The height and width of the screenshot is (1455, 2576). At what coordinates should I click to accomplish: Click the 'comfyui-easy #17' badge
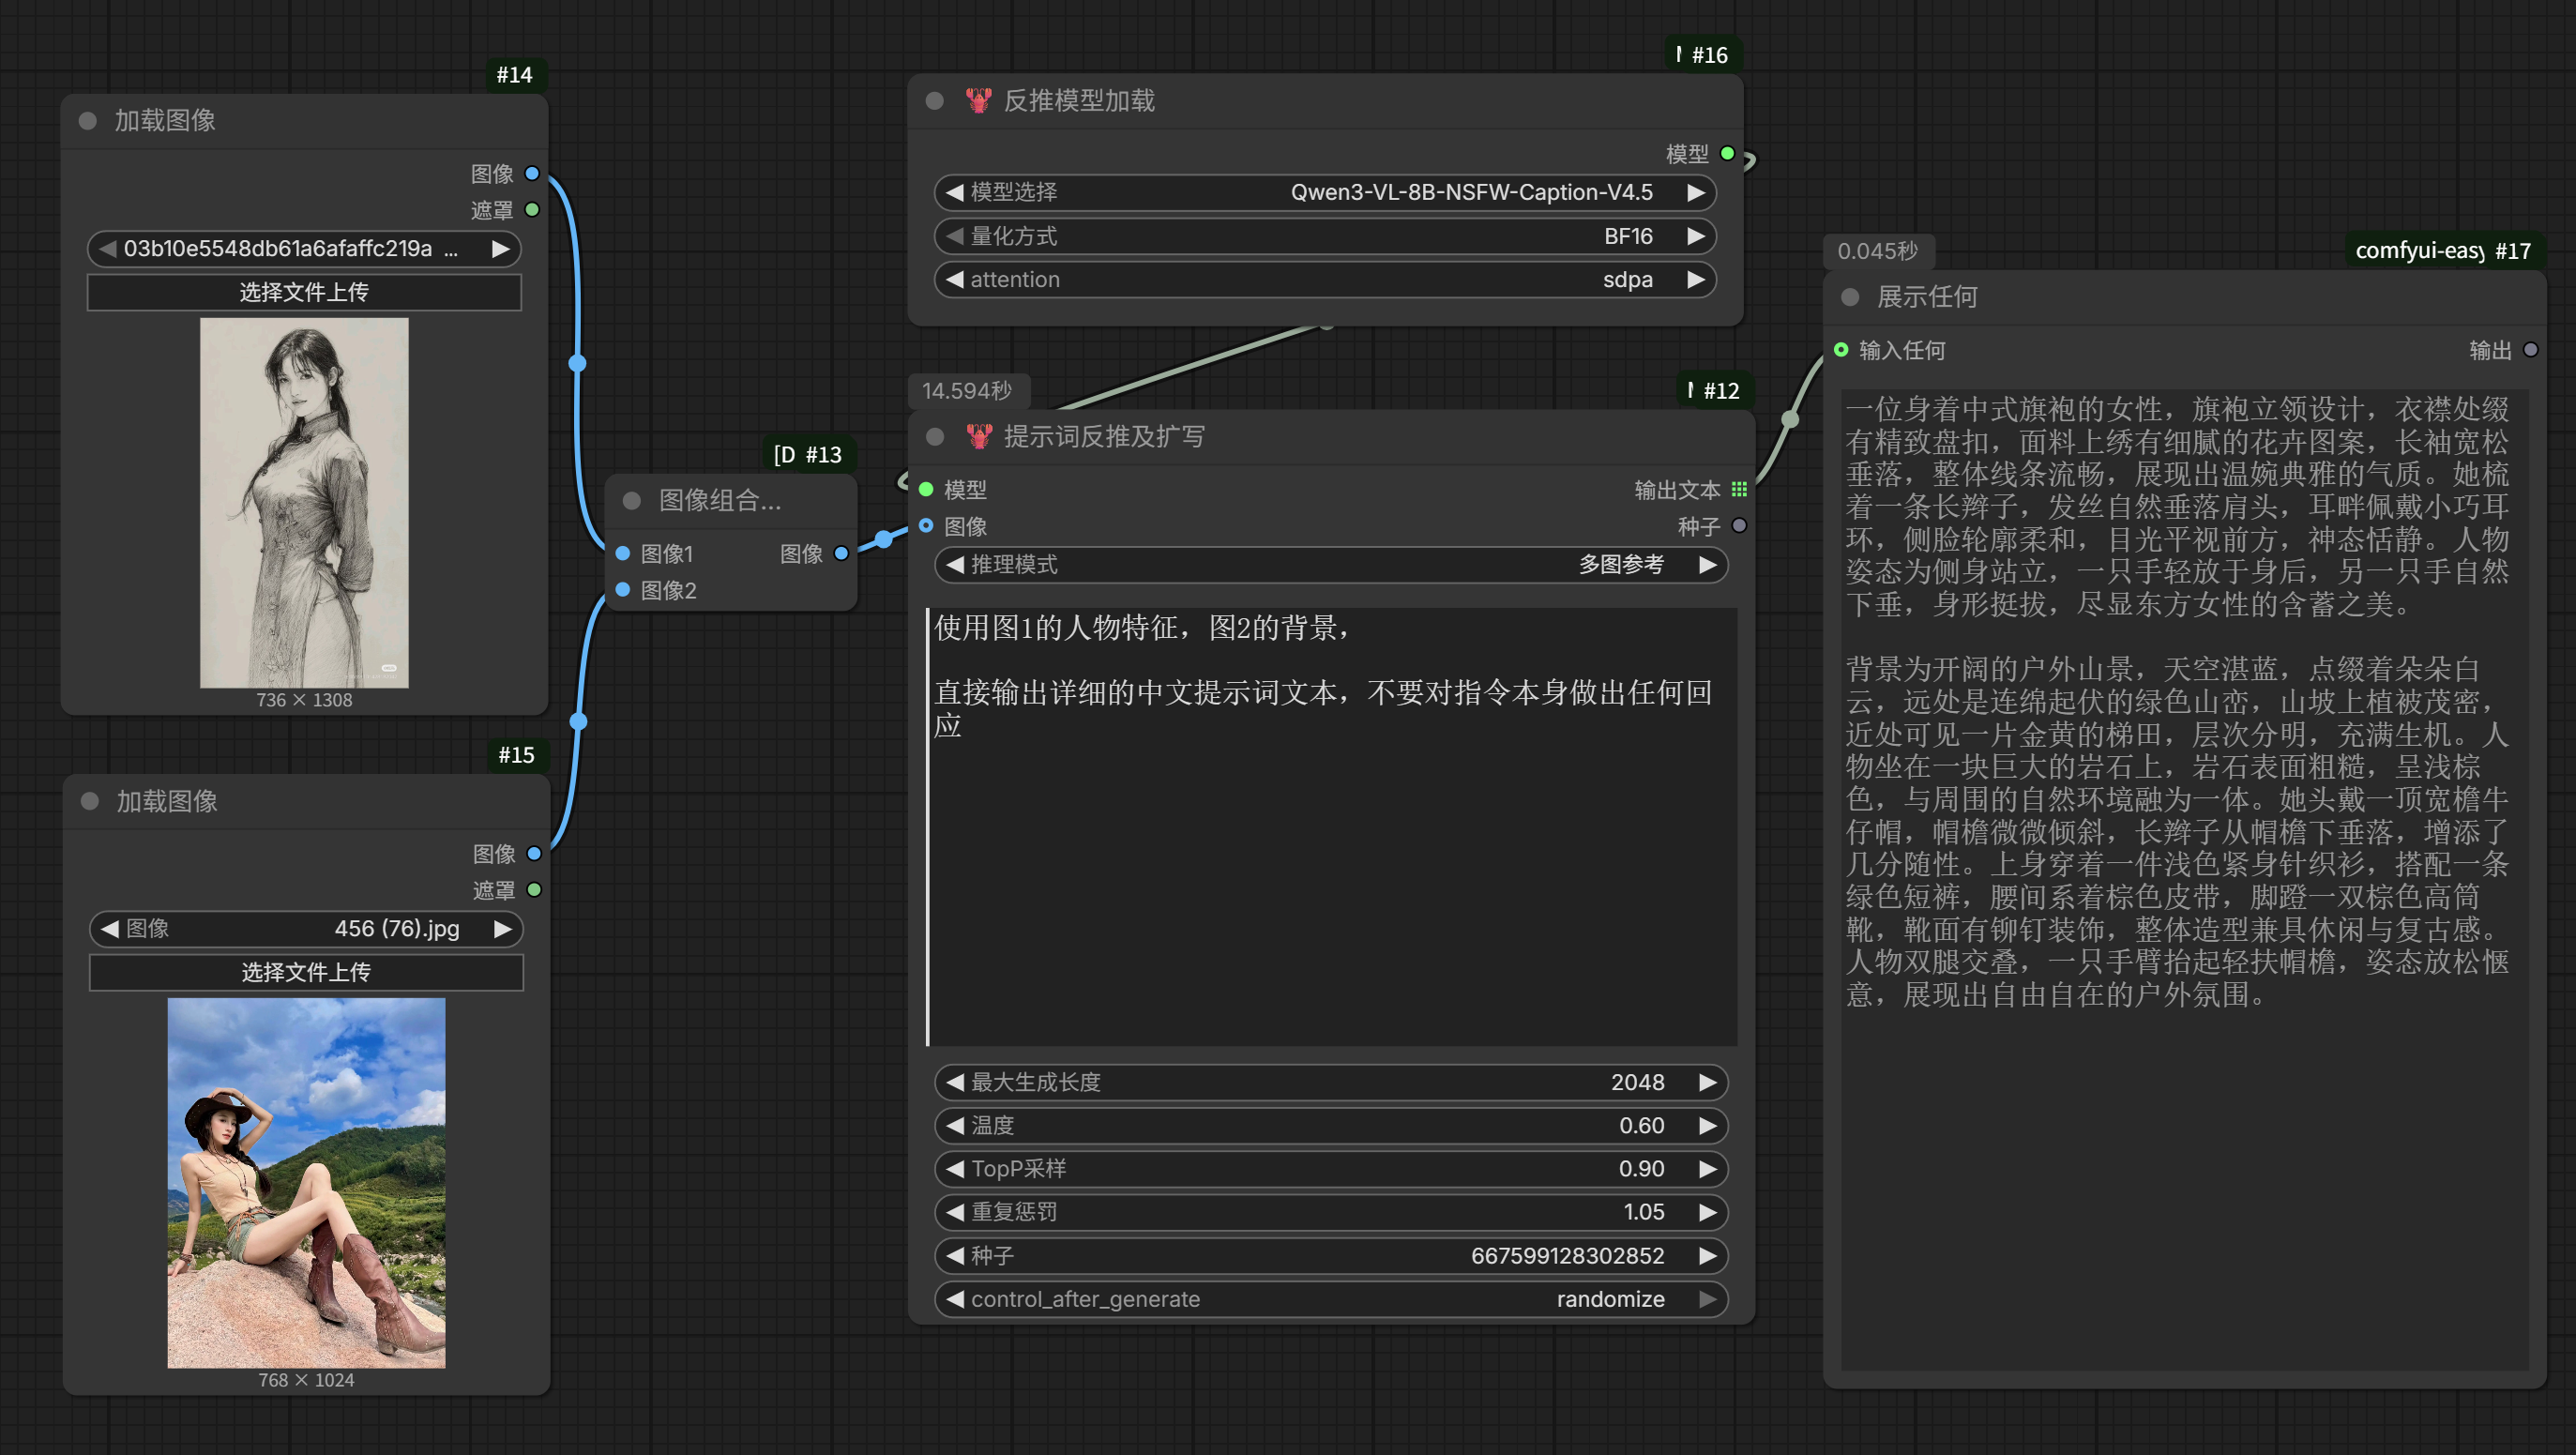pyautogui.click(x=2443, y=251)
